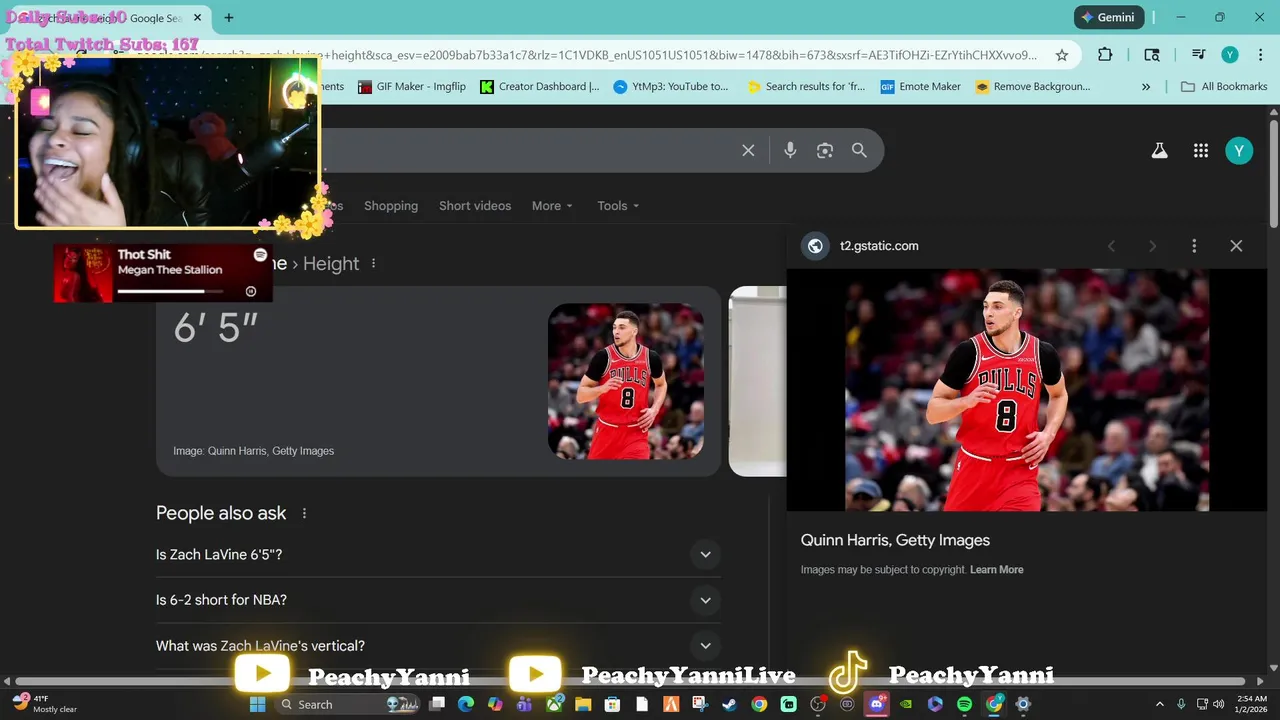Seek in the Thot Shit song progress bar
The image size is (1280, 720).
click(x=168, y=291)
